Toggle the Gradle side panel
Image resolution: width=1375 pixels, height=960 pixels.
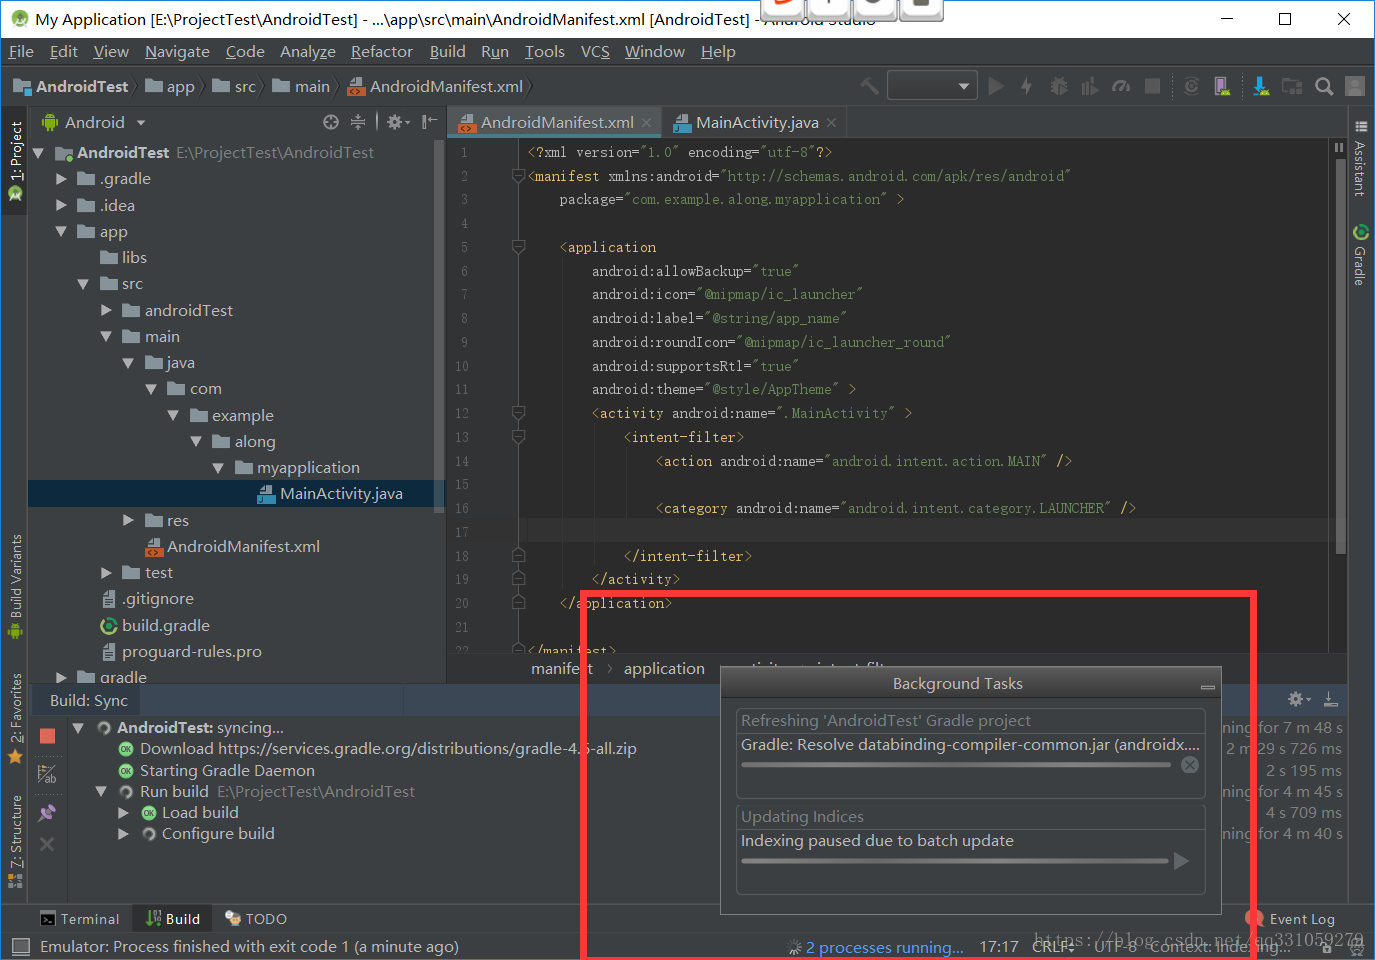pyautogui.click(x=1360, y=255)
